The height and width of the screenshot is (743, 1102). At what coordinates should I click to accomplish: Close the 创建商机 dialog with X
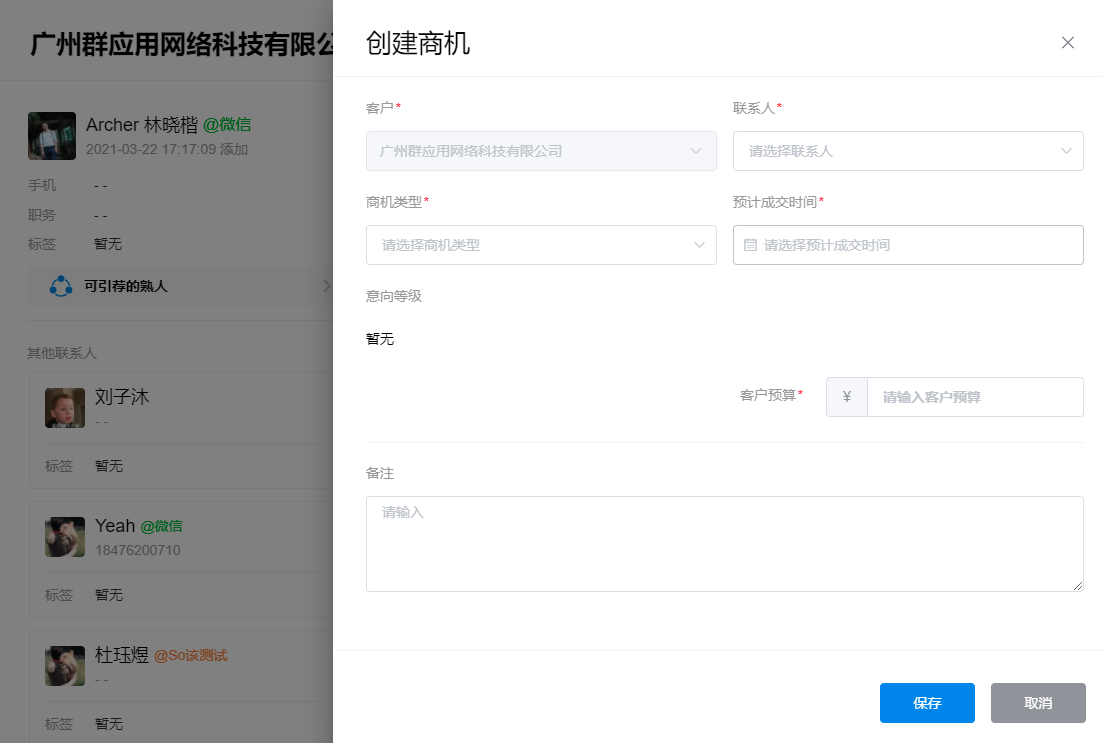tap(1067, 42)
